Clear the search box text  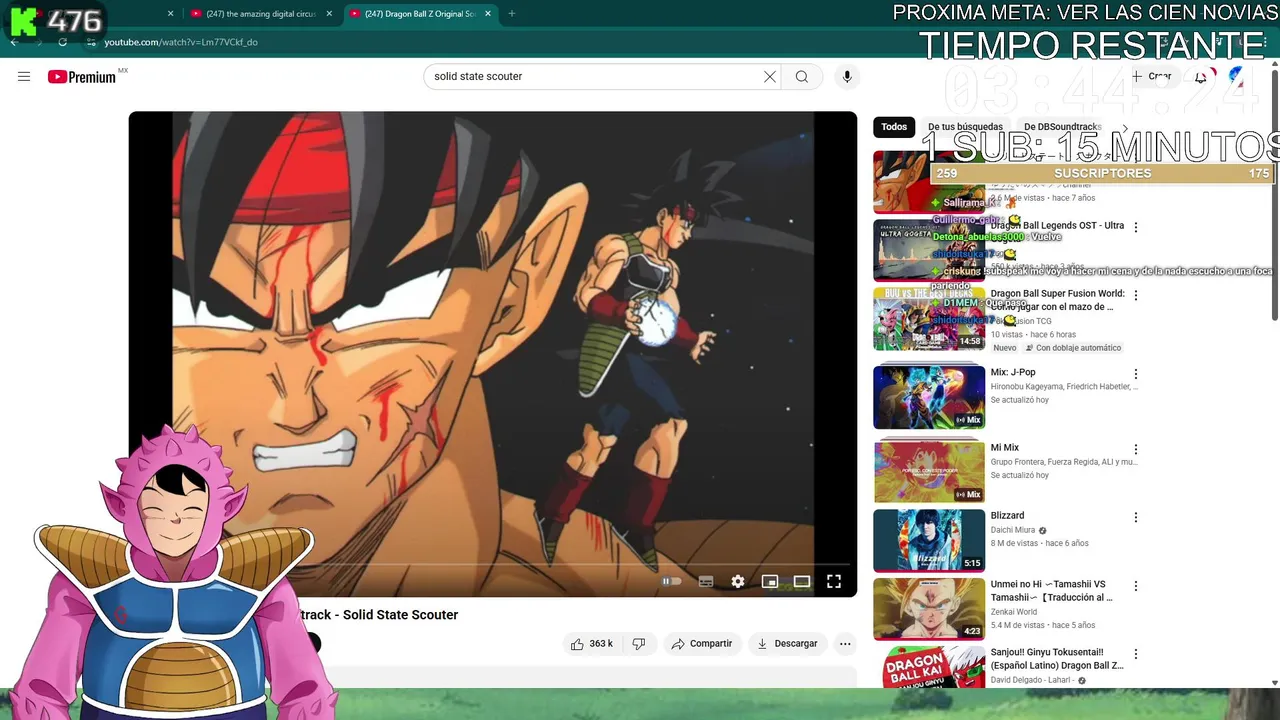(770, 77)
